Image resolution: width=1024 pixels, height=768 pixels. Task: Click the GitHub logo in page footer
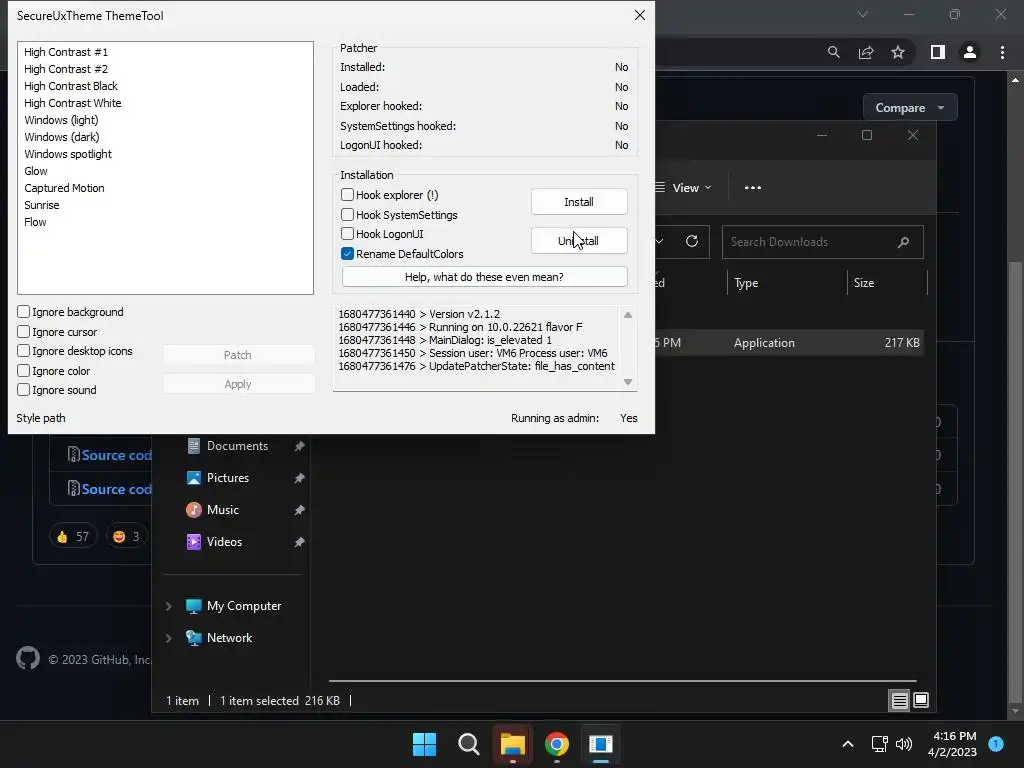[x=28, y=658]
